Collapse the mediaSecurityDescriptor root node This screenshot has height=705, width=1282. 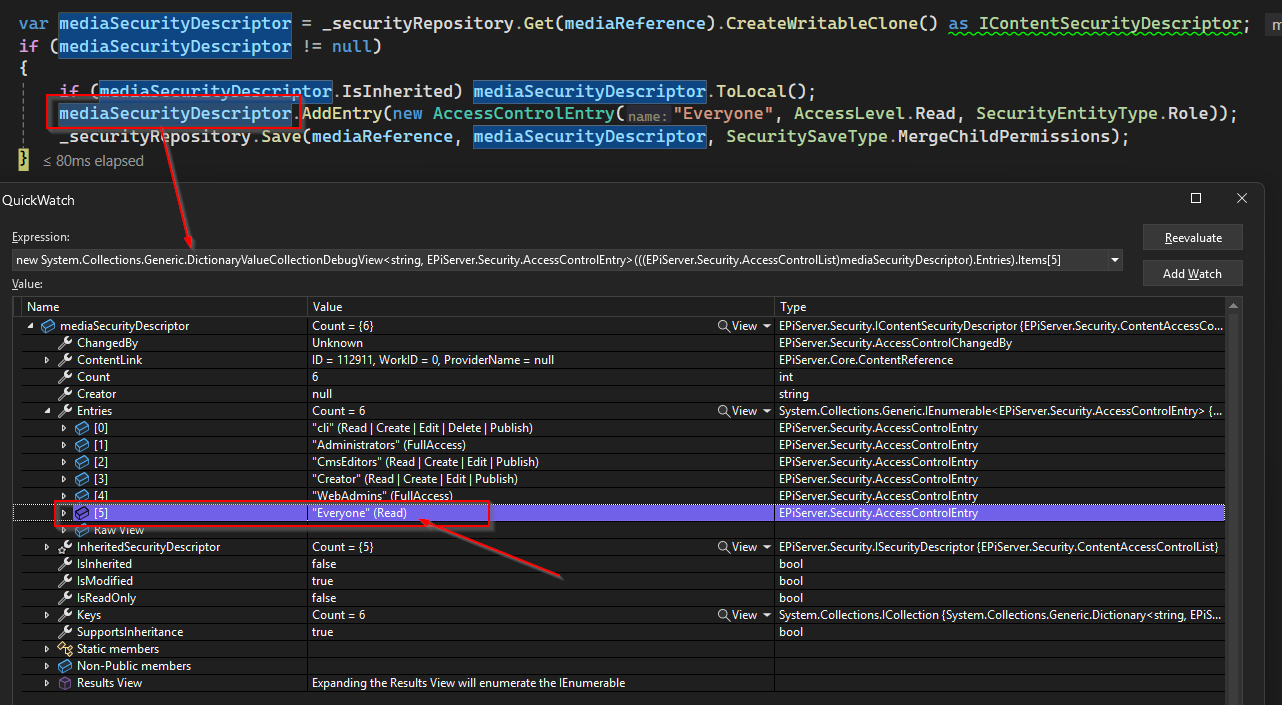[x=30, y=326]
